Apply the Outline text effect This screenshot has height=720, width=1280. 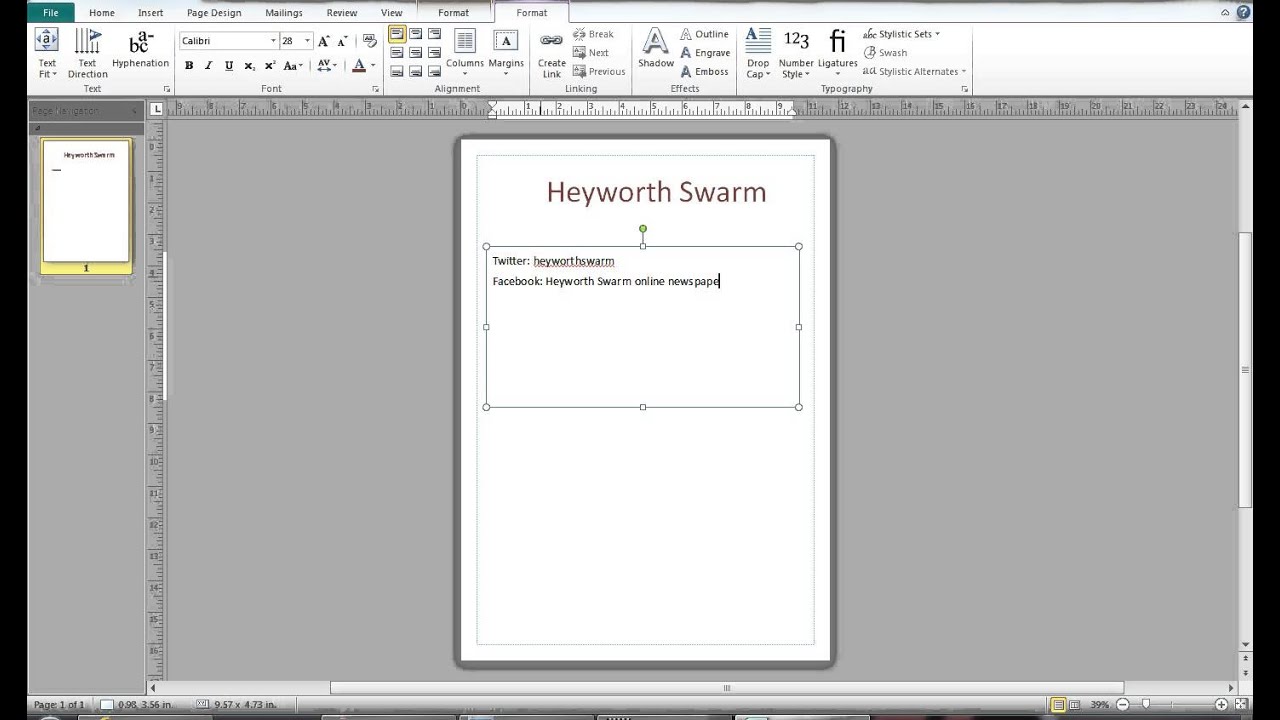704,34
